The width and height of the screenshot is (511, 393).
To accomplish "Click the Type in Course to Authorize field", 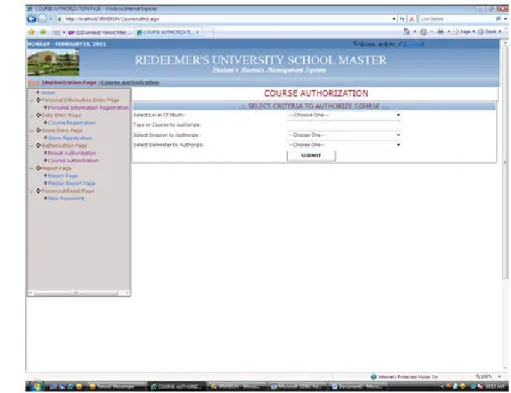I will point(344,125).
